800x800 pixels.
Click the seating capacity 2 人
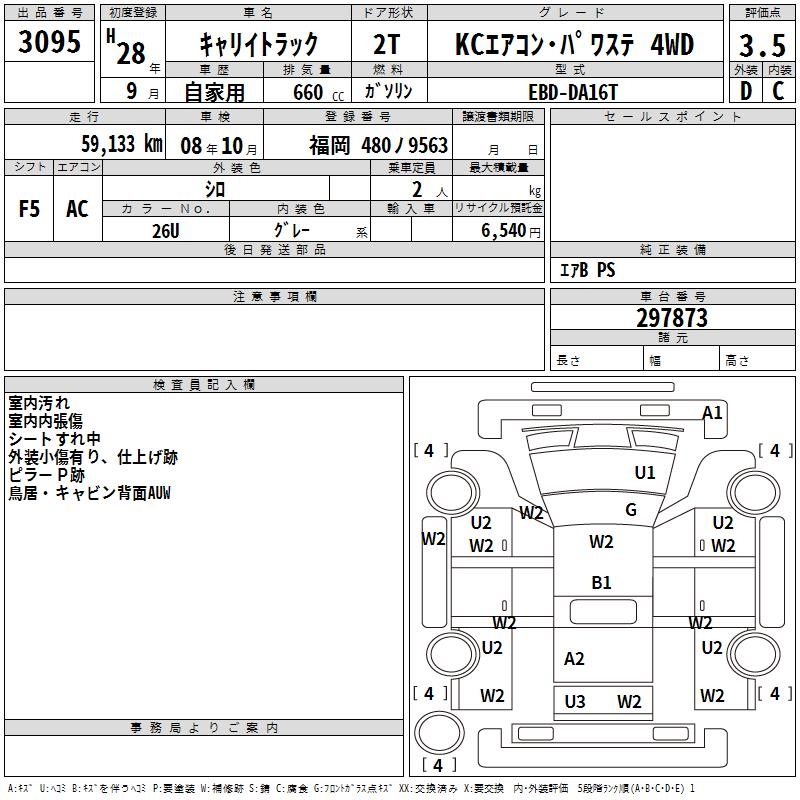pyautogui.click(x=430, y=190)
